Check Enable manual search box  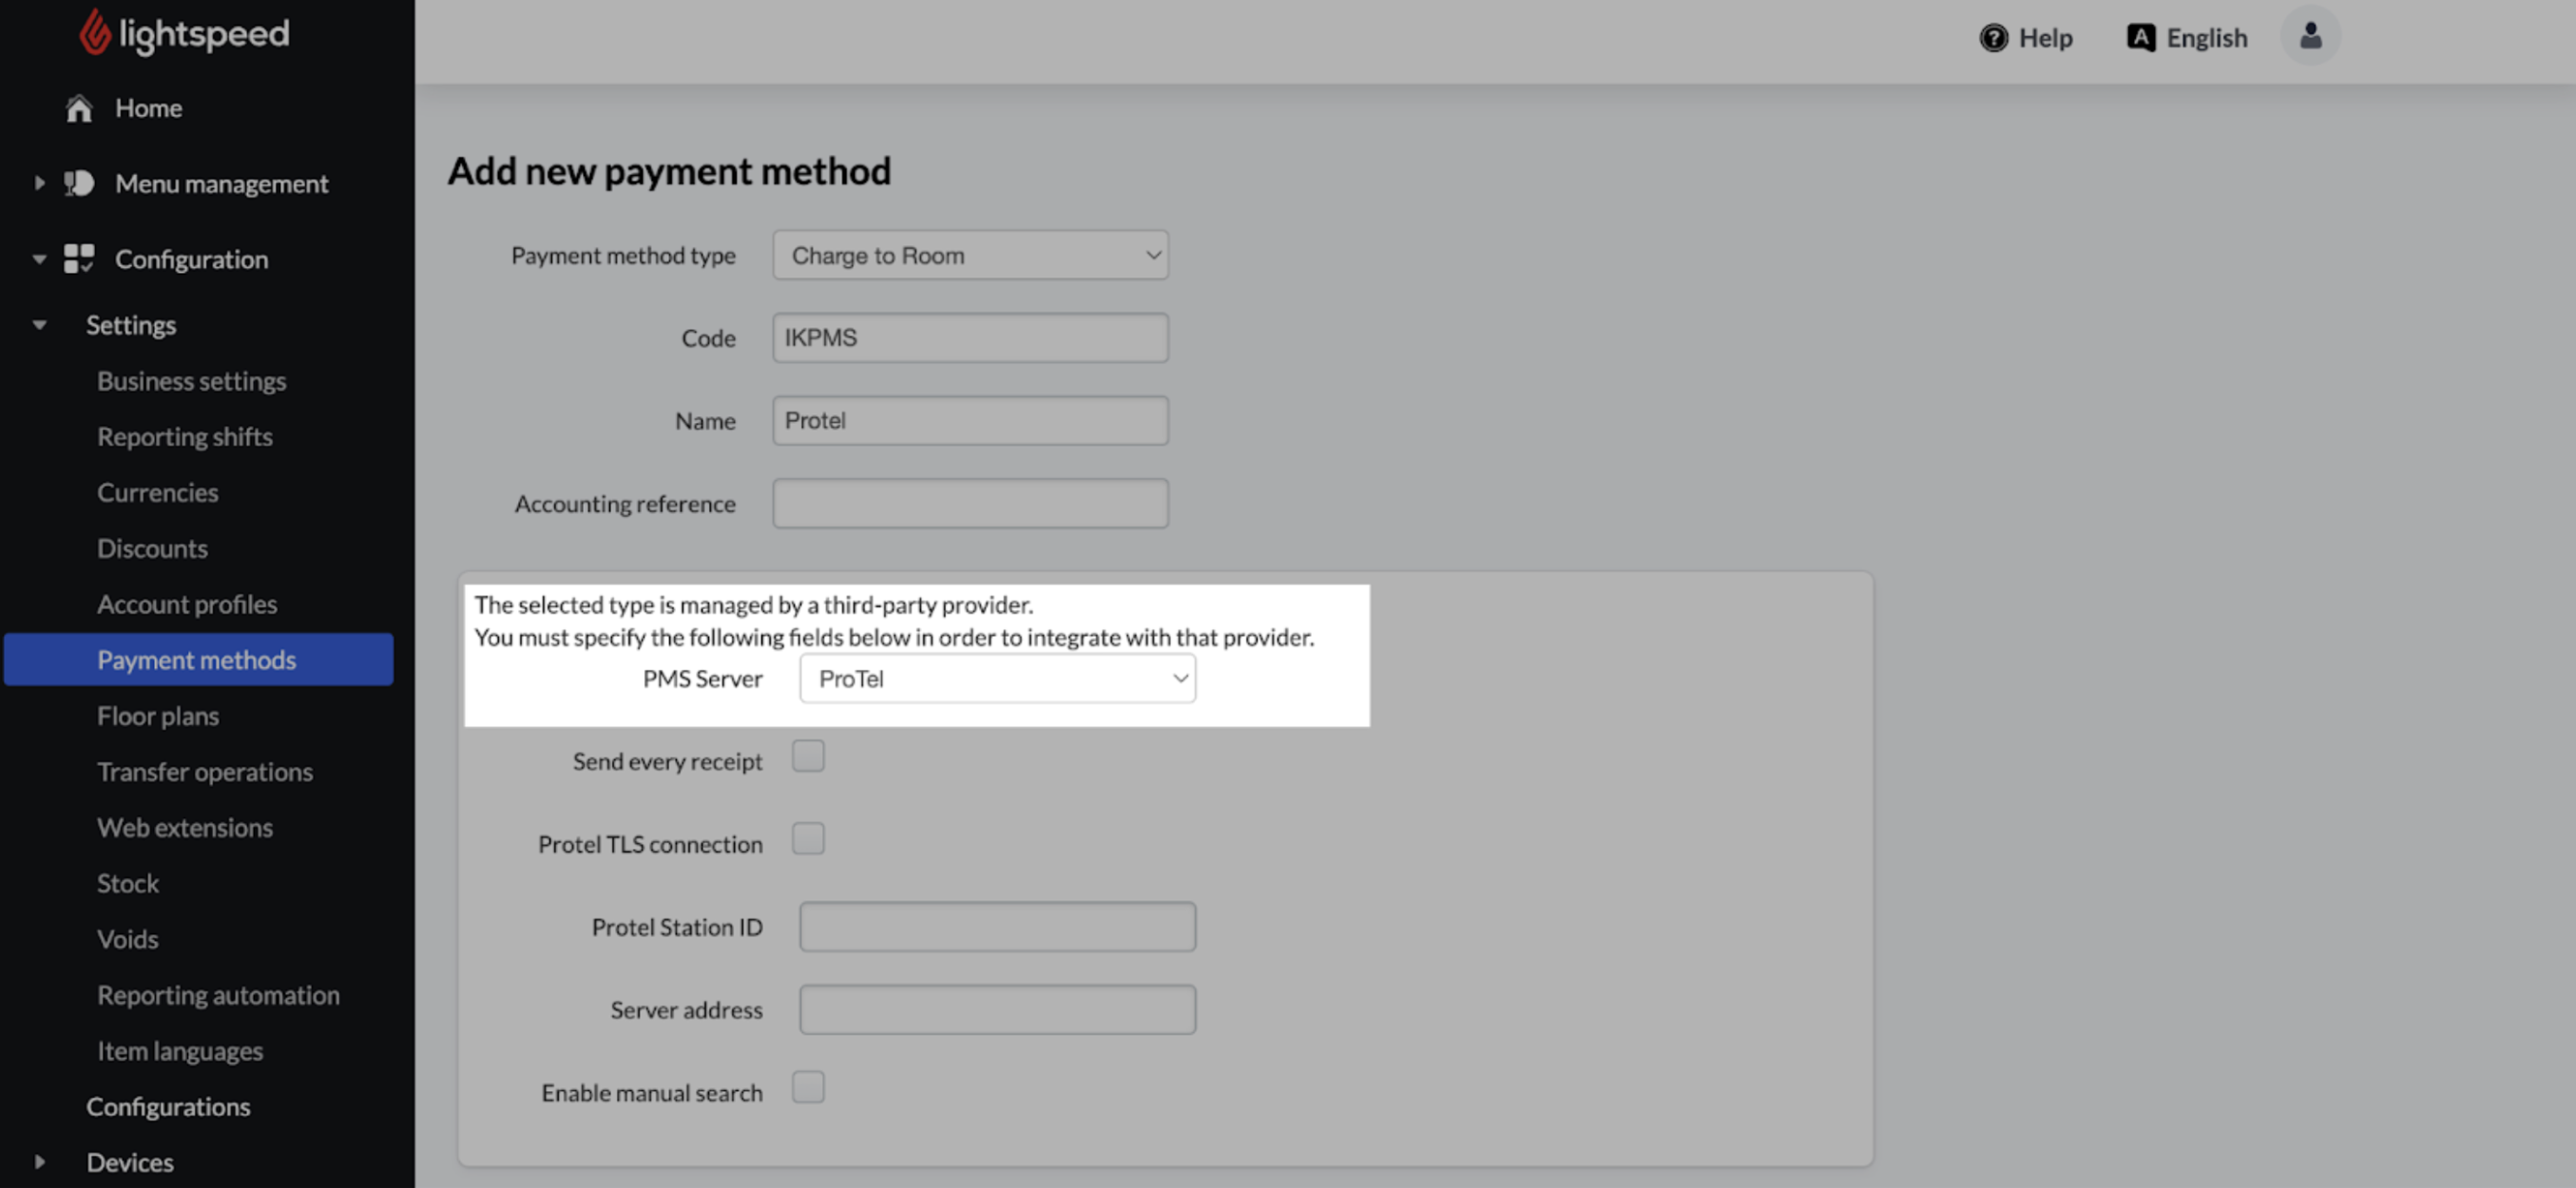pyautogui.click(x=808, y=1087)
